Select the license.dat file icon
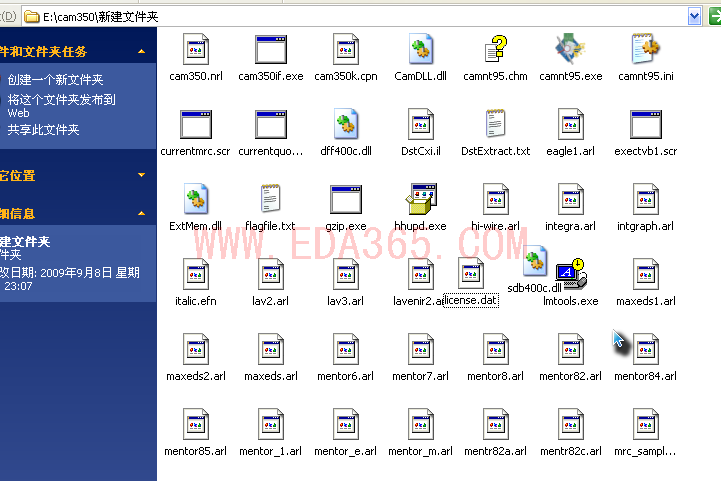 (471, 273)
